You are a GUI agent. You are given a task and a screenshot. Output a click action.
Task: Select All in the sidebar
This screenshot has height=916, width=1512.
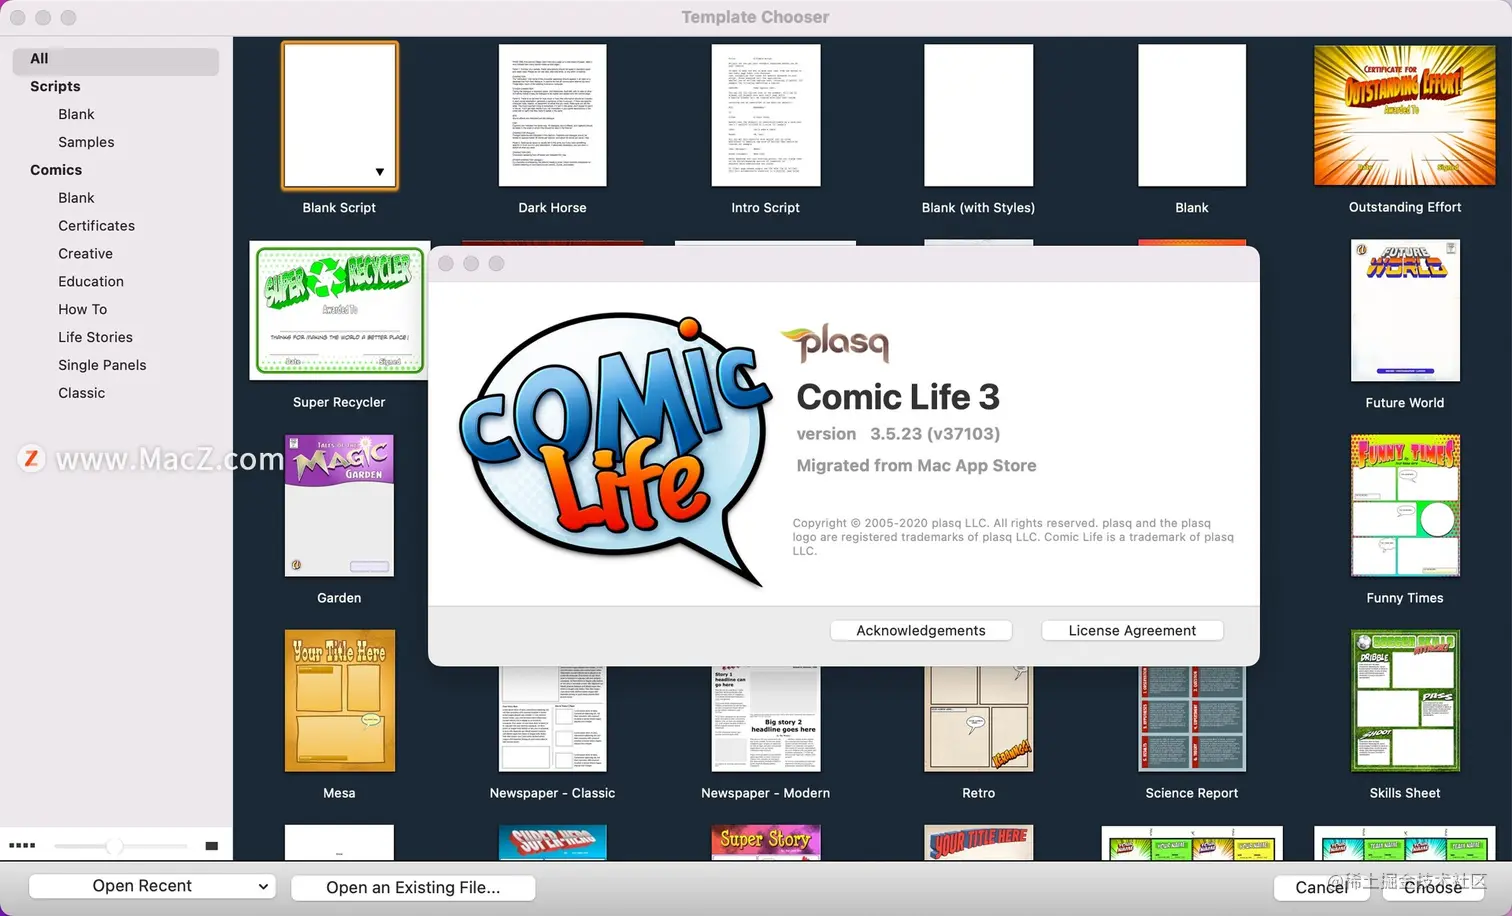[116, 59]
